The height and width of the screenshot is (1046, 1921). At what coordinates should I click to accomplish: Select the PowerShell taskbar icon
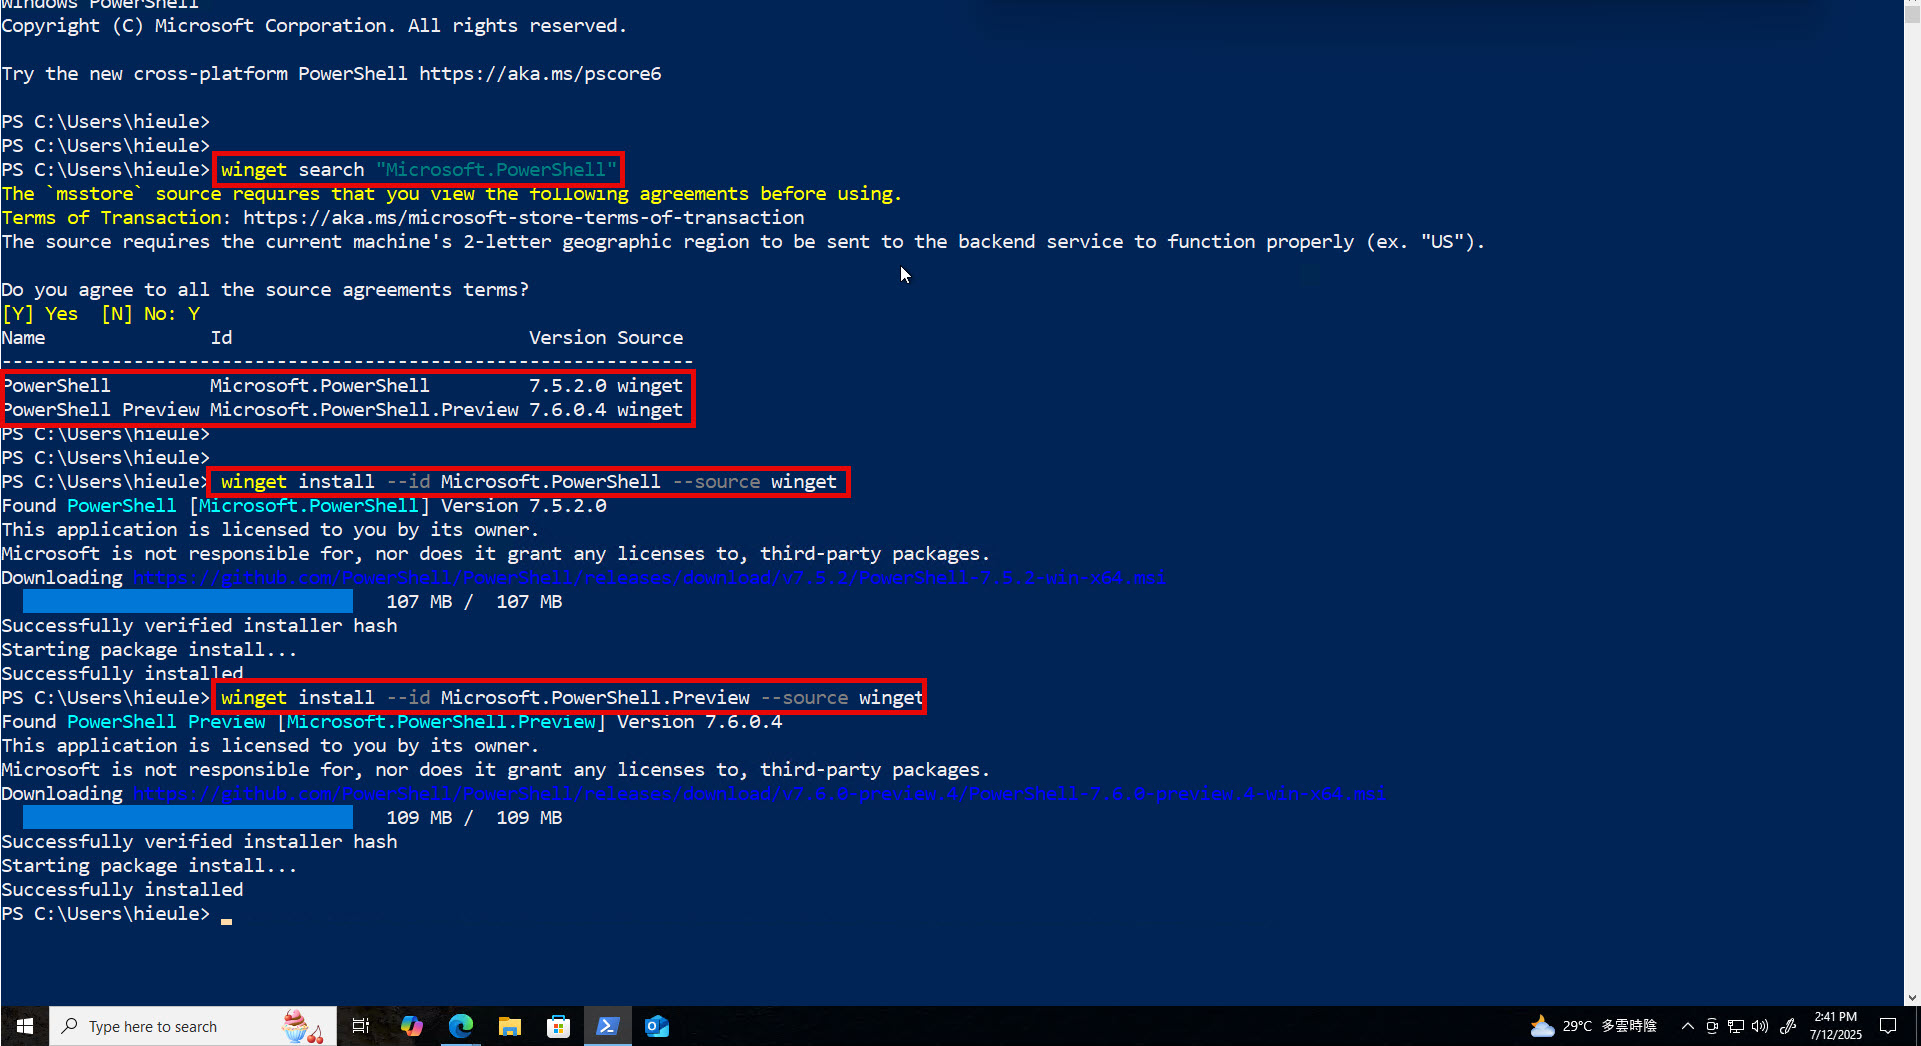point(607,1026)
